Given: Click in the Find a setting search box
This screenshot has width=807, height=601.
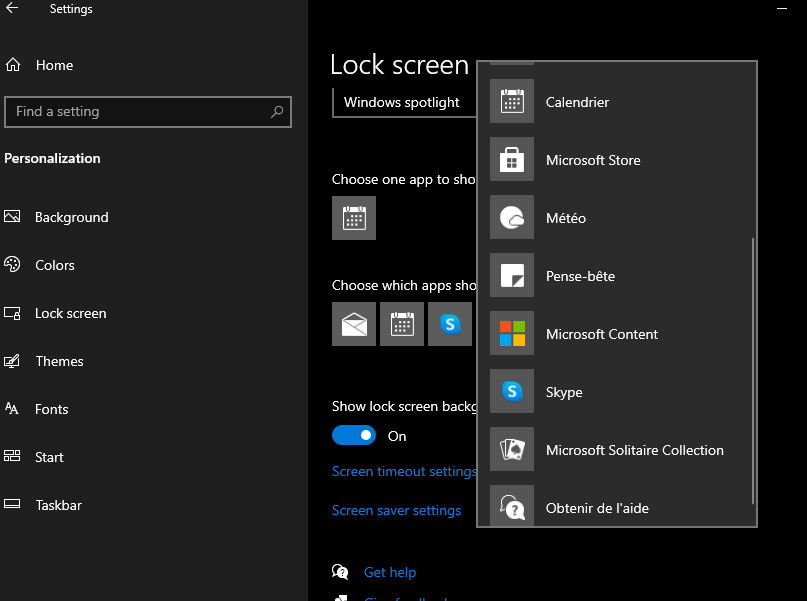Looking at the screenshot, I should pos(140,112).
